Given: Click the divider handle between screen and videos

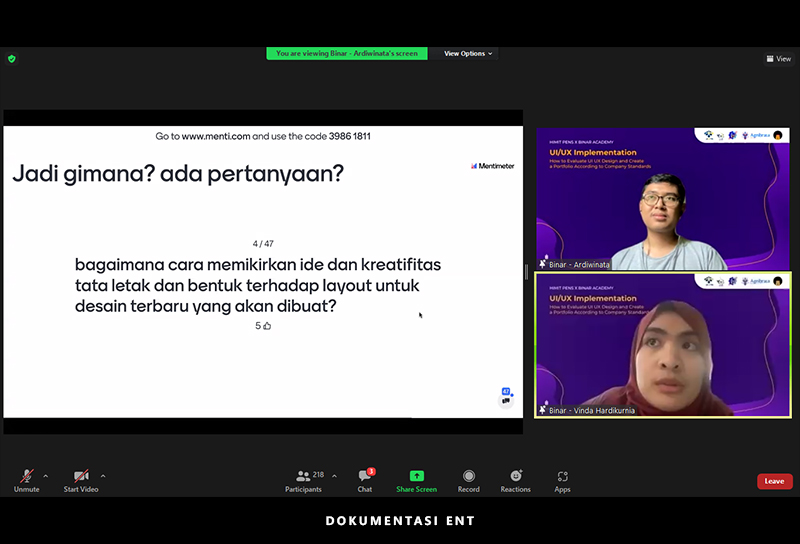Looking at the screenshot, I should pos(527,272).
